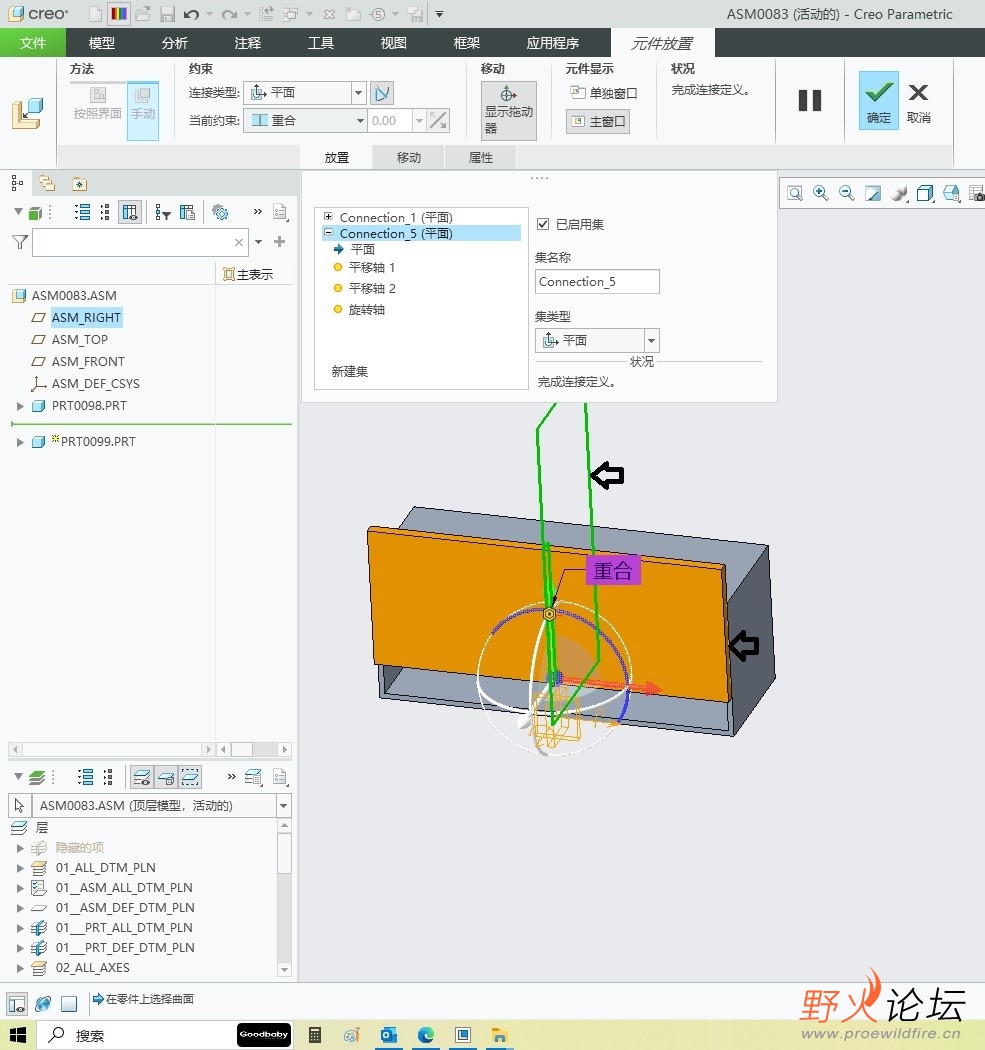Expand the 02_ALL_AXES layer

[20, 968]
